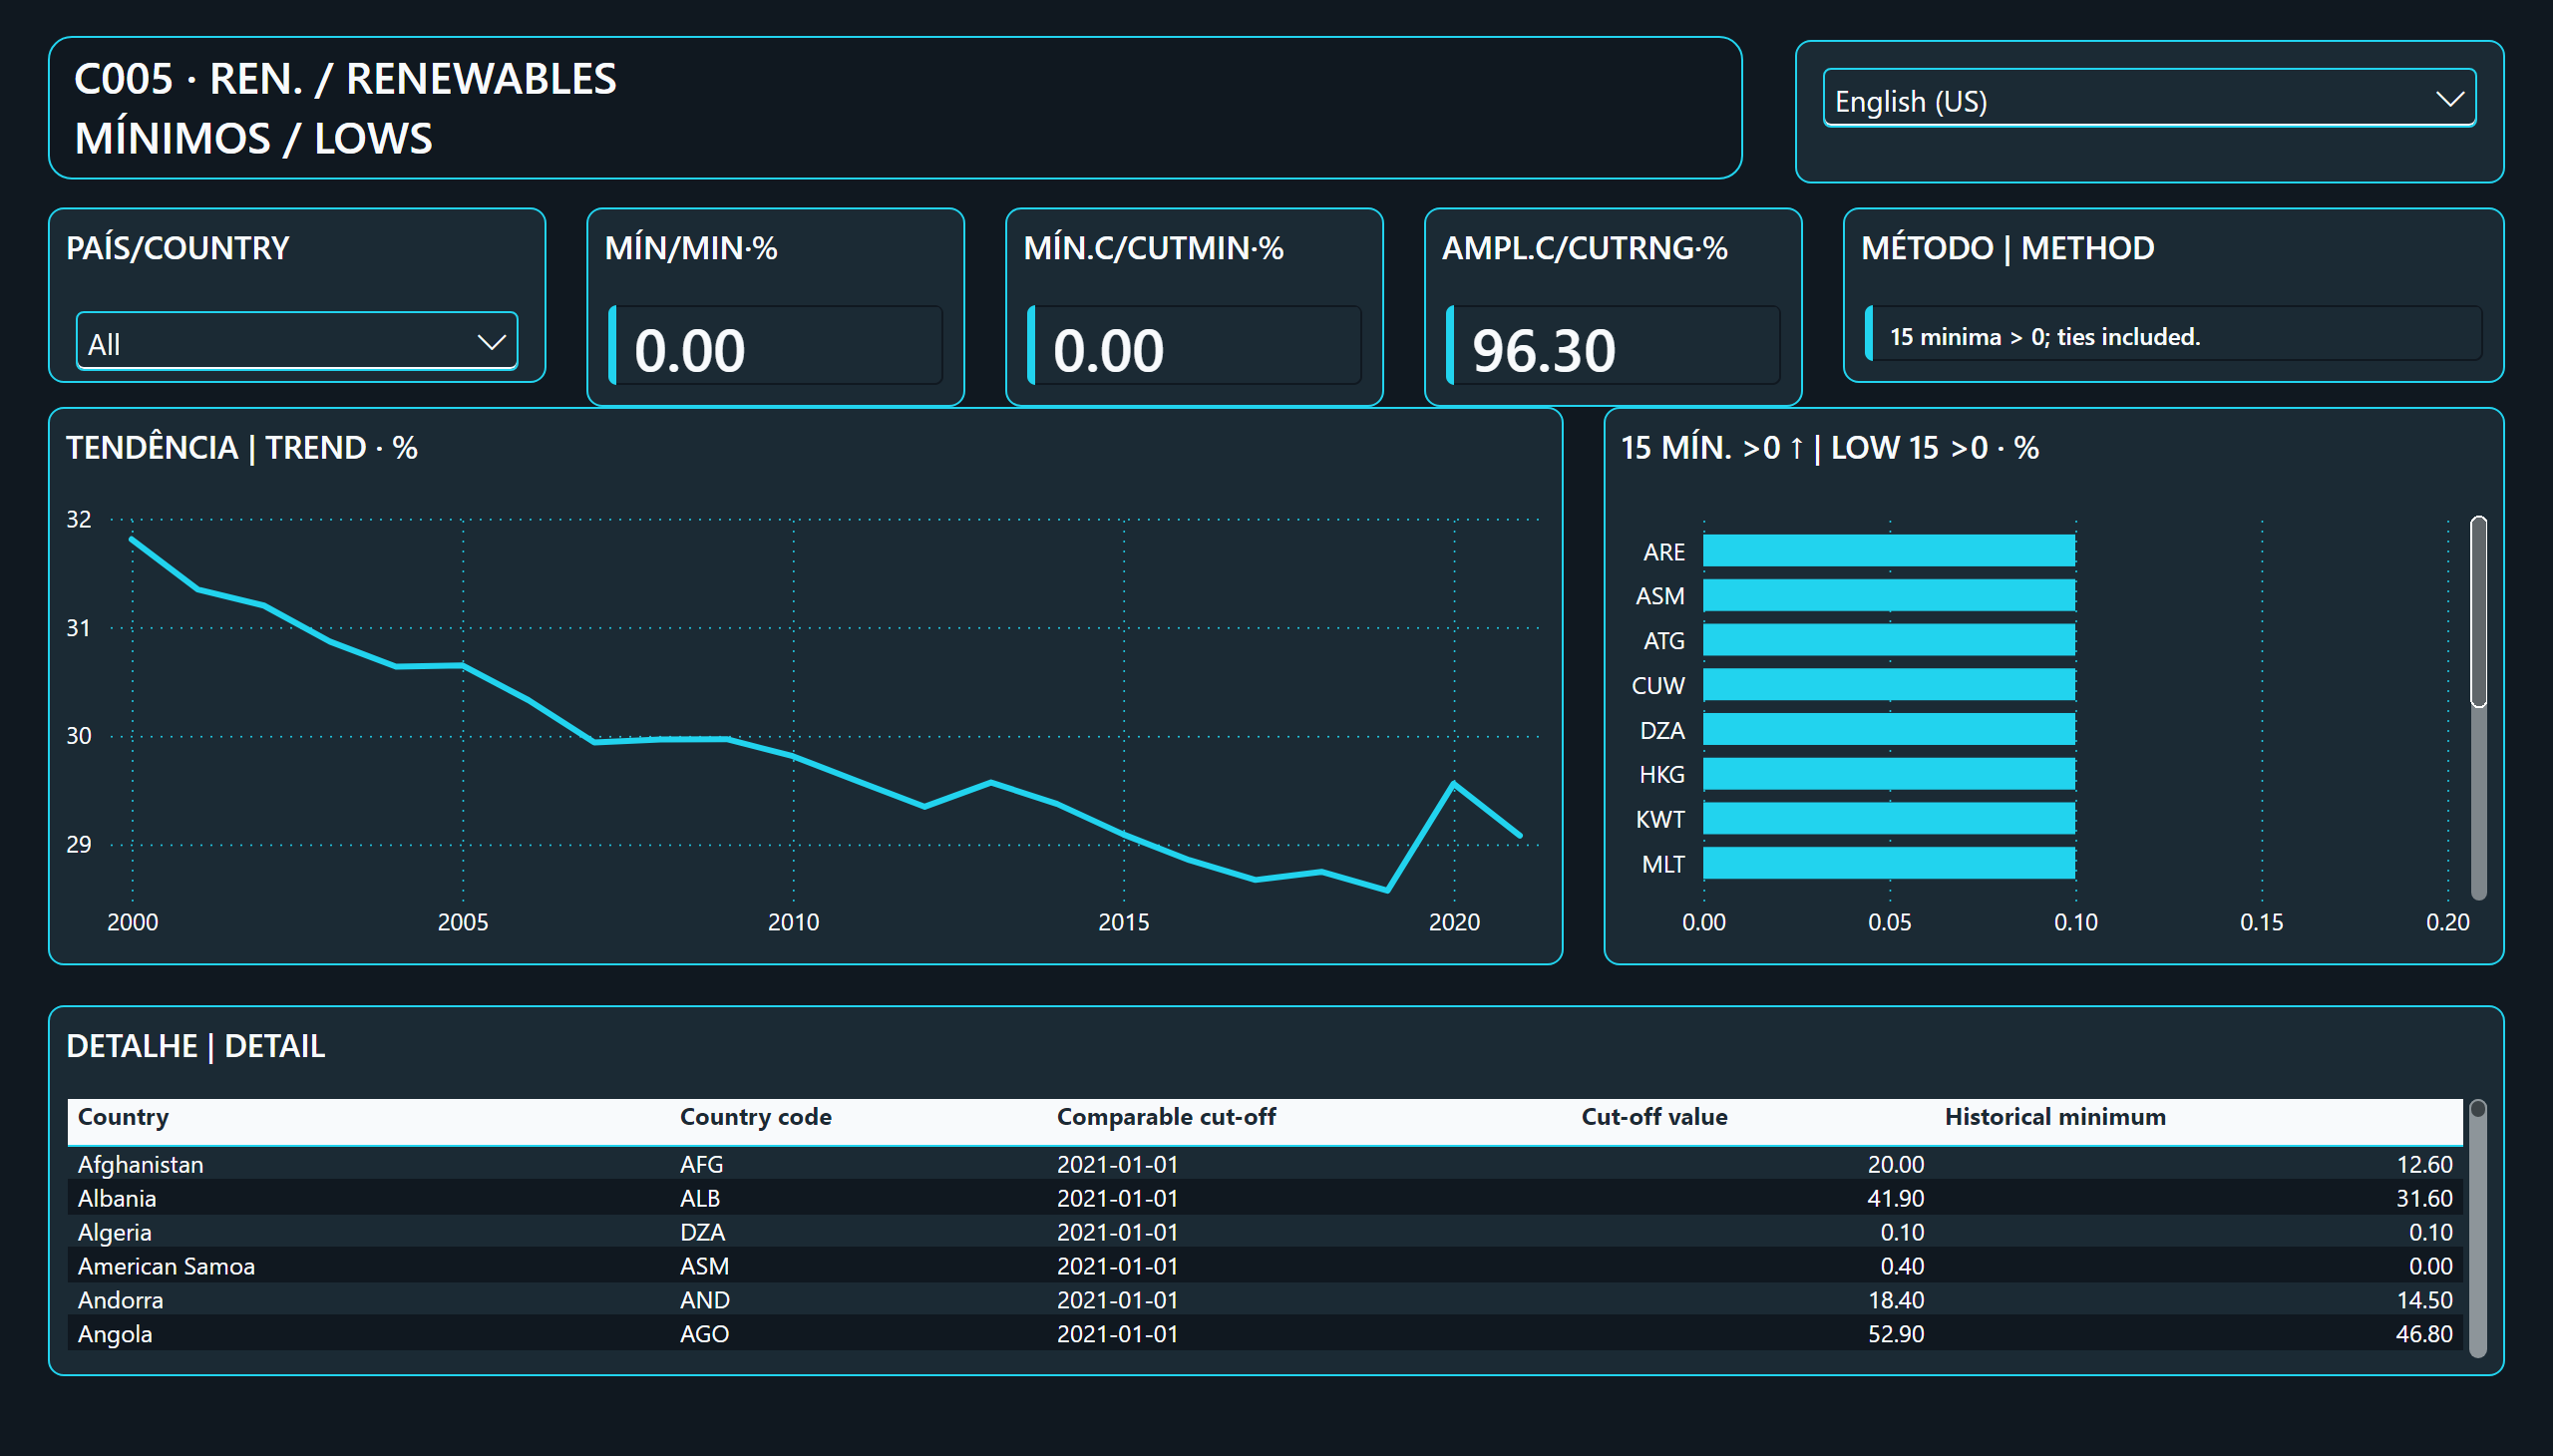The image size is (2553, 1456).
Task: Click the MÍN/MIN·% card value 0.00
Action: coord(690,350)
